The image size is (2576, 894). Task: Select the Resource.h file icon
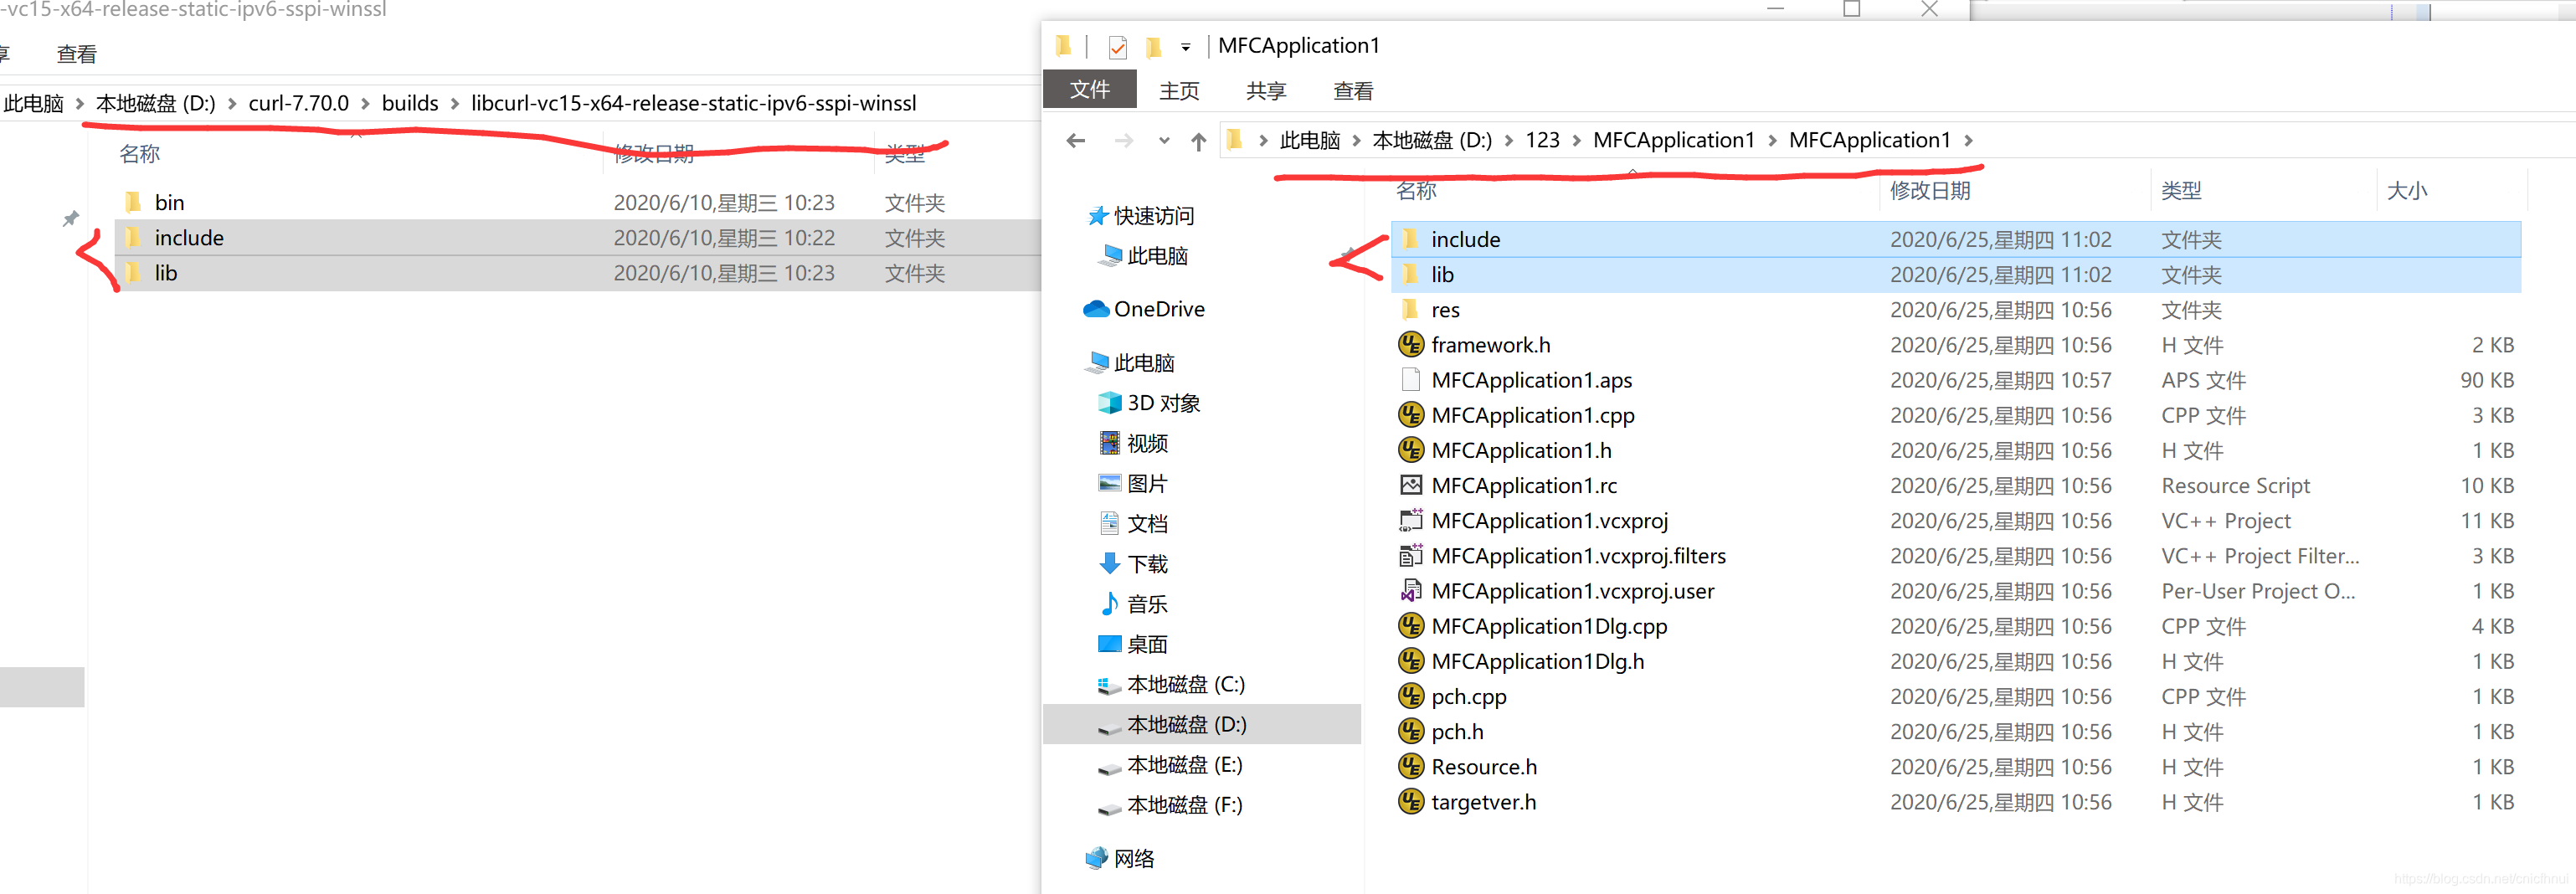pos(1410,766)
